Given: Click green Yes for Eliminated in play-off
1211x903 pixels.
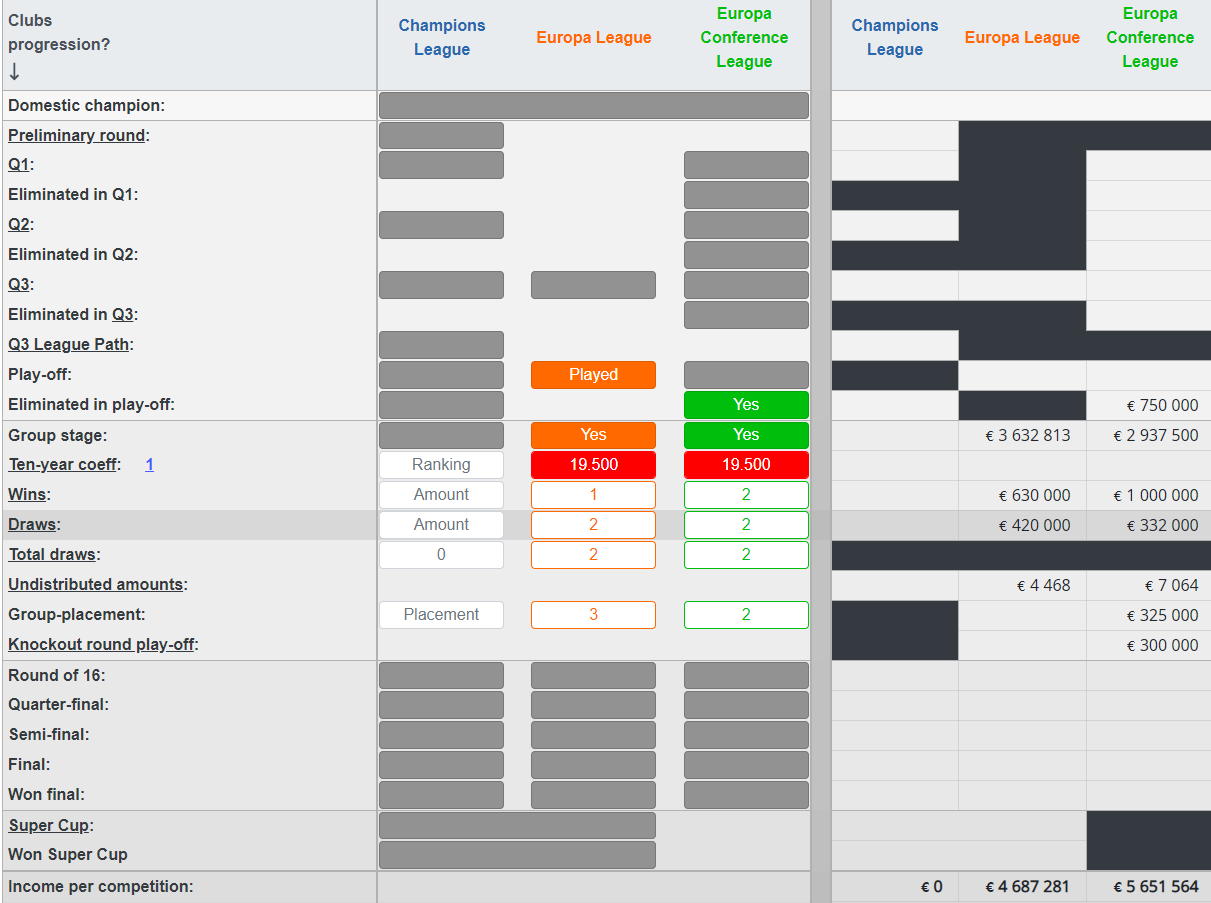Looking at the screenshot, I should 746,405.
